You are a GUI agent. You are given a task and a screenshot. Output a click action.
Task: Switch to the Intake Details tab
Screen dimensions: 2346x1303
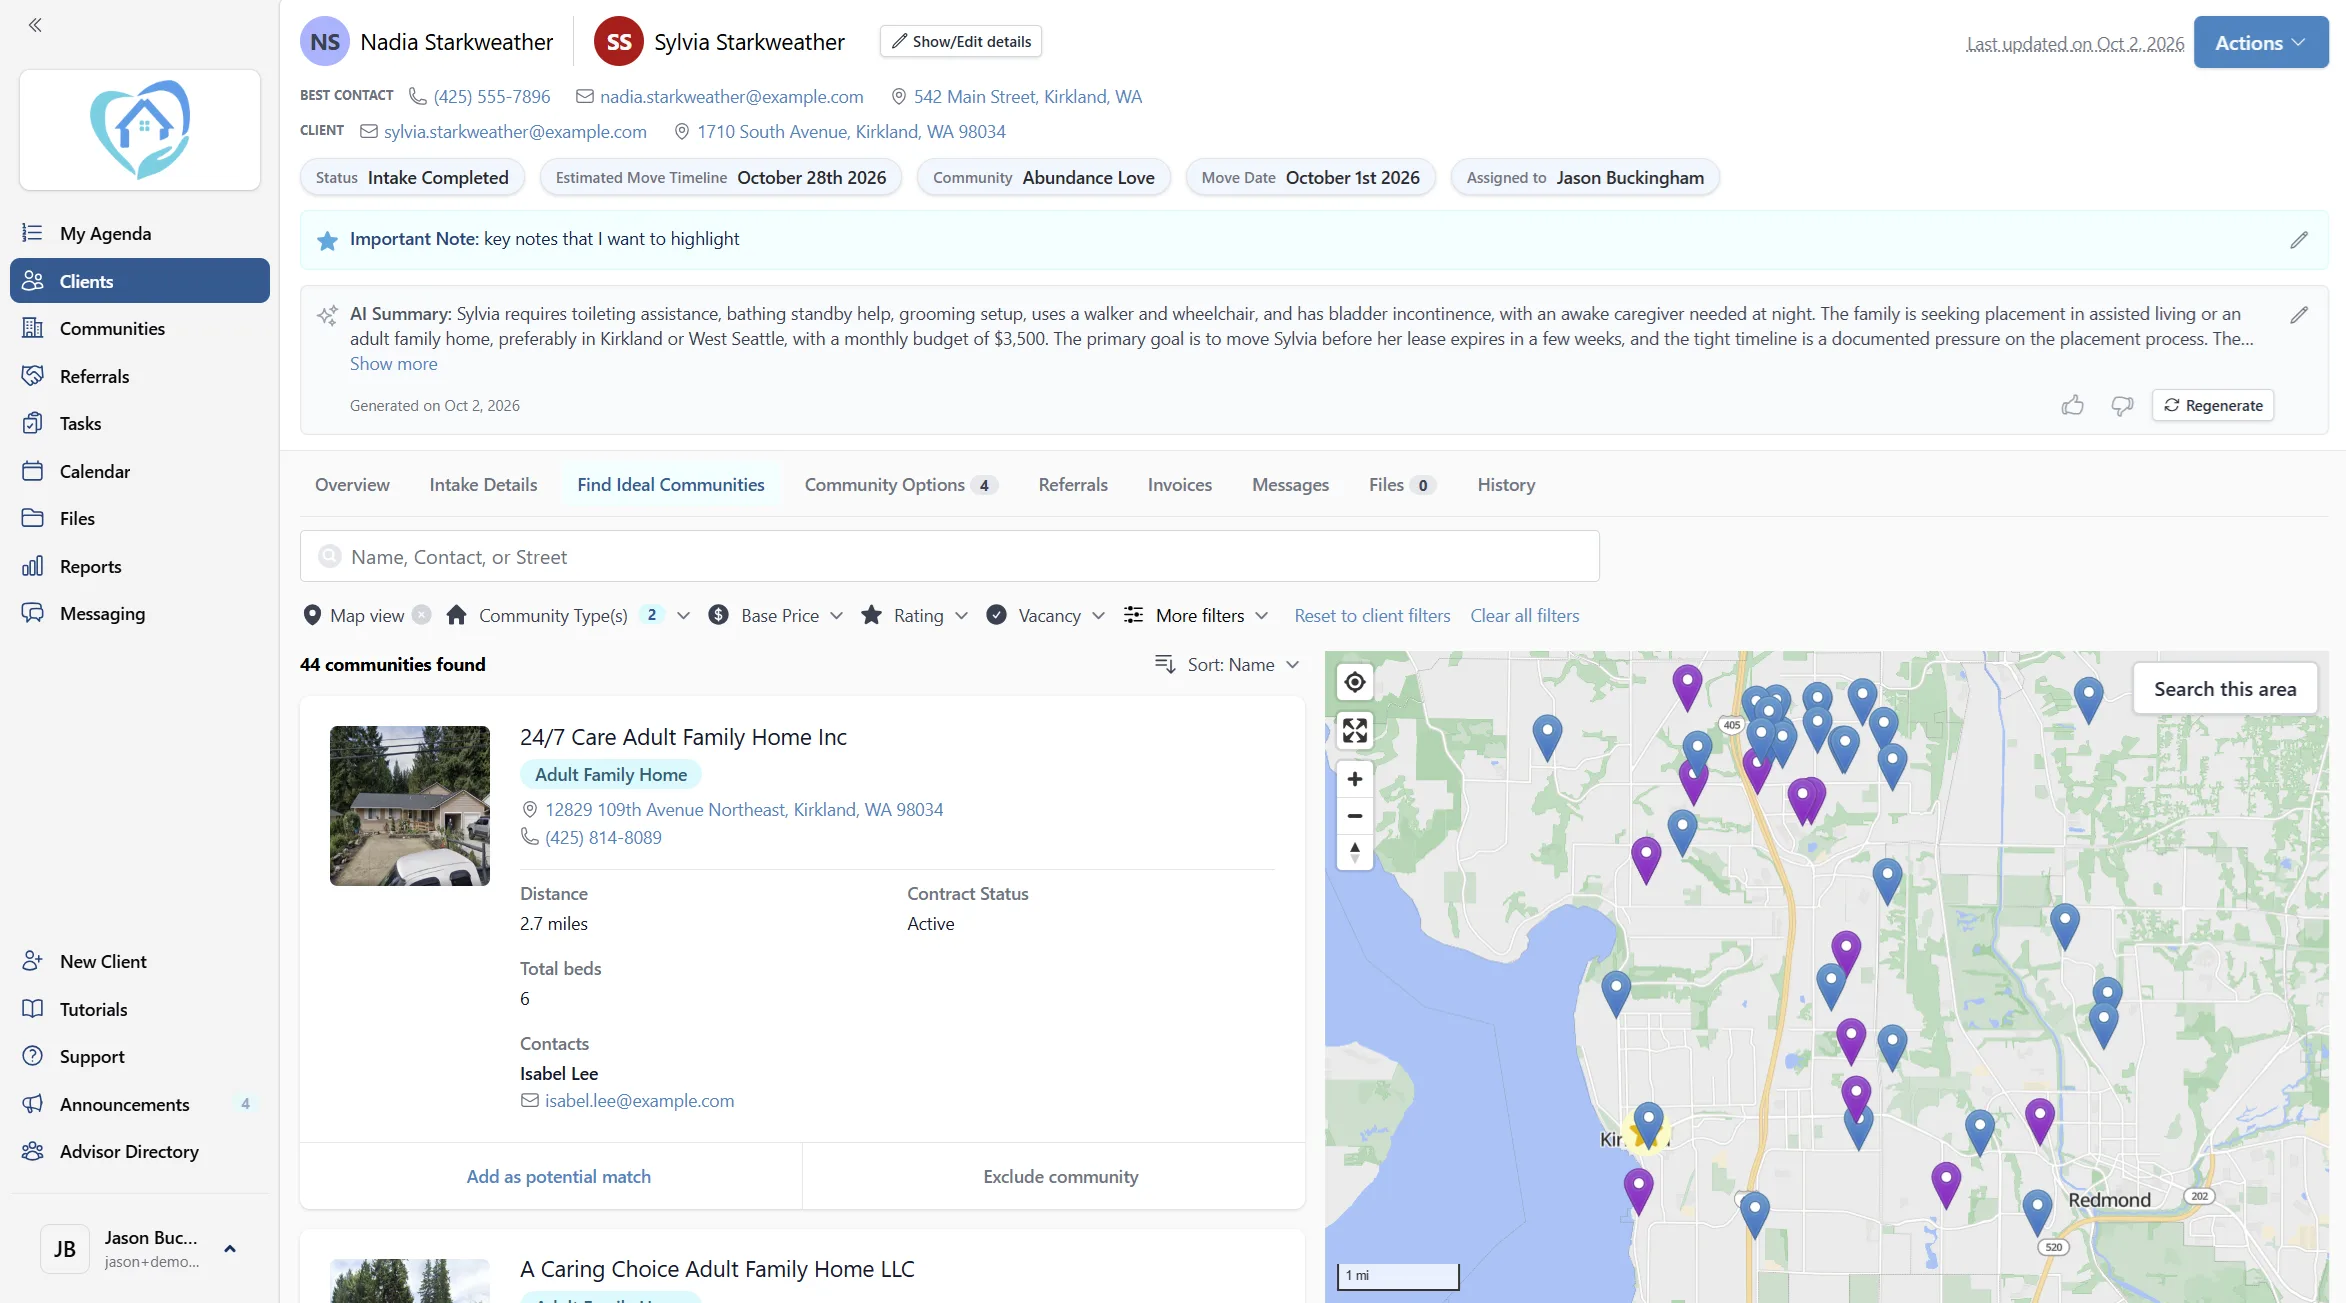[483, 485]
